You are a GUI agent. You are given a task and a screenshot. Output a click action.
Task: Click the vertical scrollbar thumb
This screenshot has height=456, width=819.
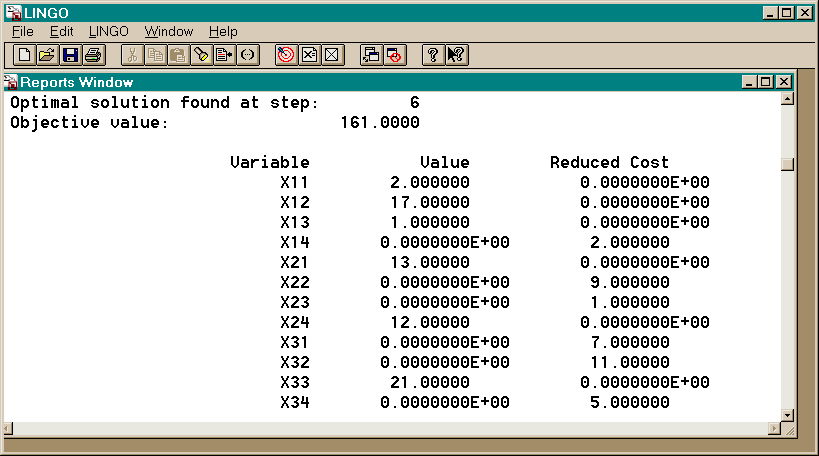click(x=788, y=164)
